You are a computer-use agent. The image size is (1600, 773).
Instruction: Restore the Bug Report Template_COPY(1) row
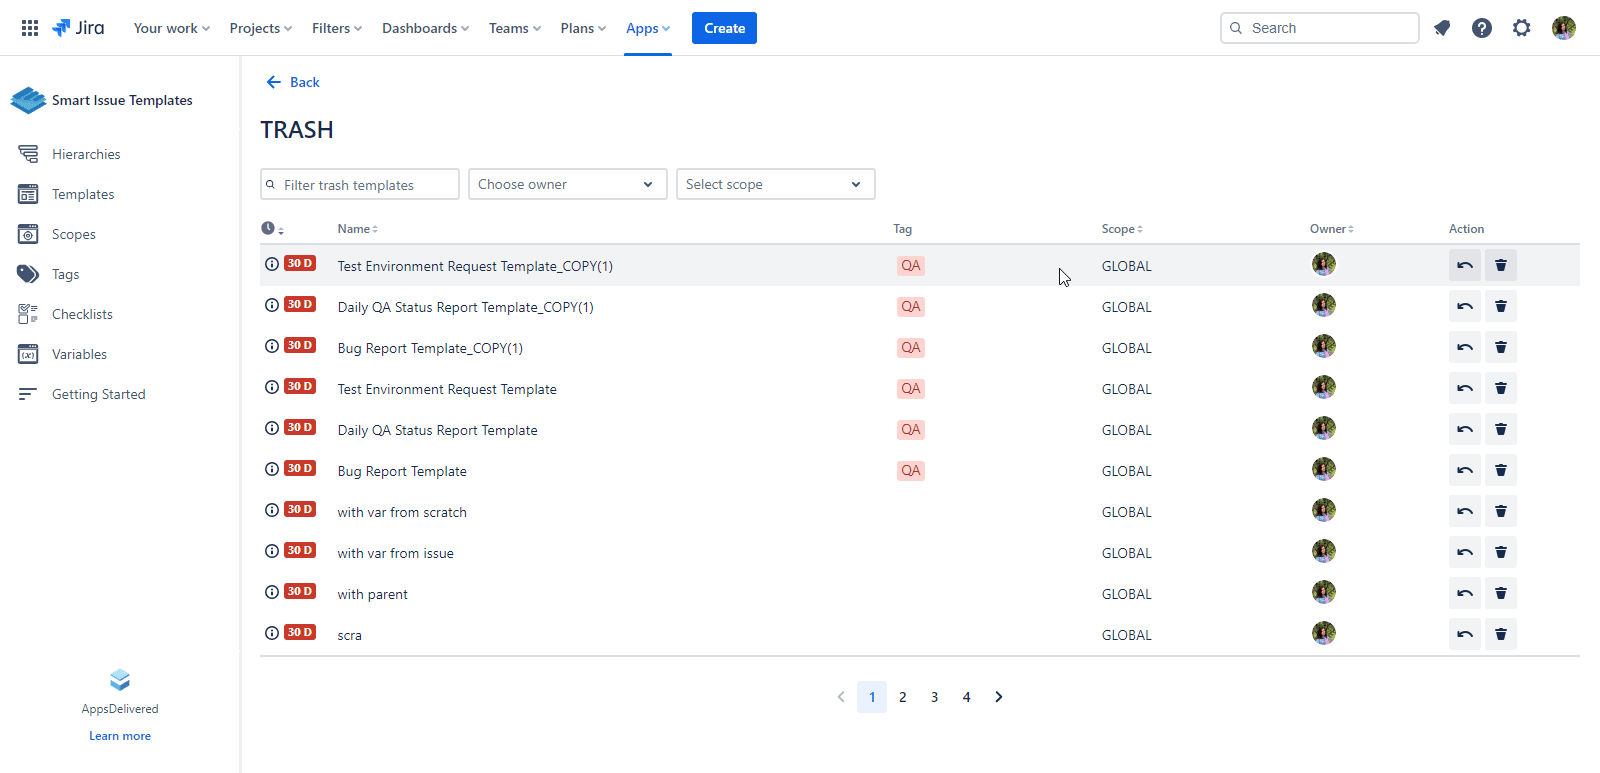point(1464,348)
